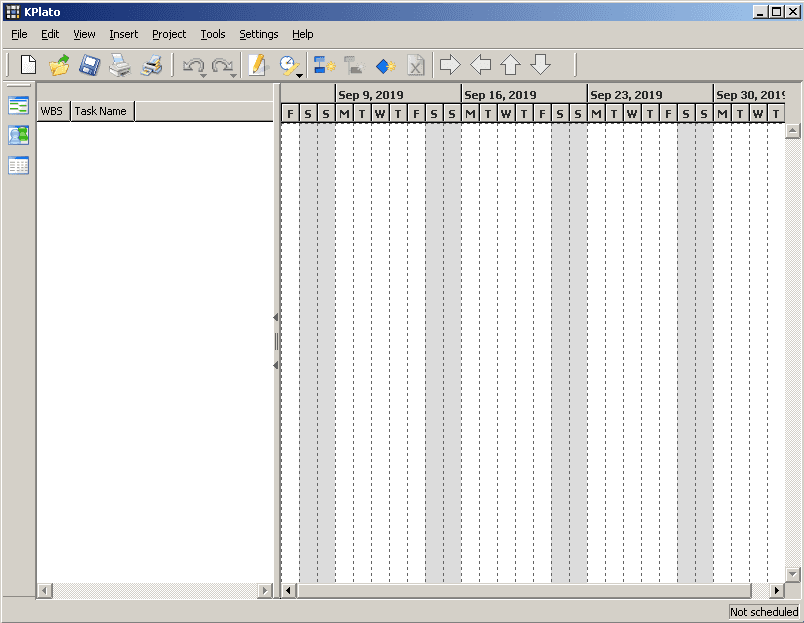This screenshot has height=623, width=804.
Task: Open the Tools menu
Action: pyautogui.click(x=213, y=34)
